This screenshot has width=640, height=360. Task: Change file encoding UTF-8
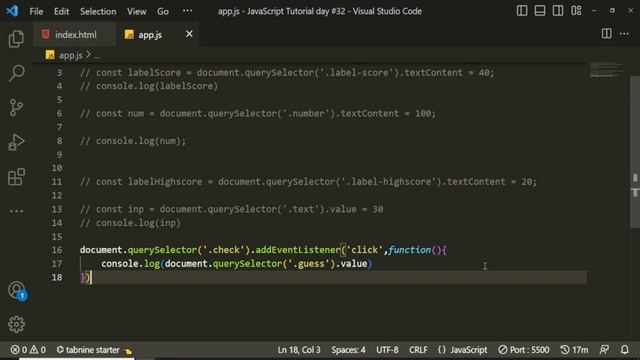(387, 350)
